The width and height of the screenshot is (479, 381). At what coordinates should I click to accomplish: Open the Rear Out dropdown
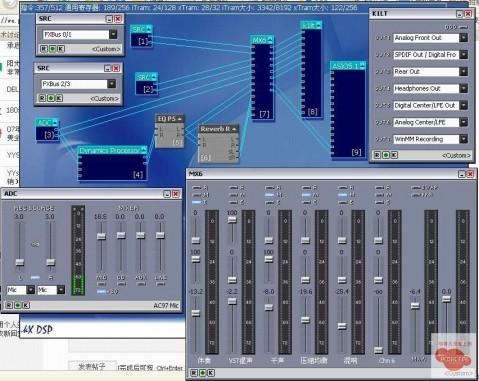(463, 71)
